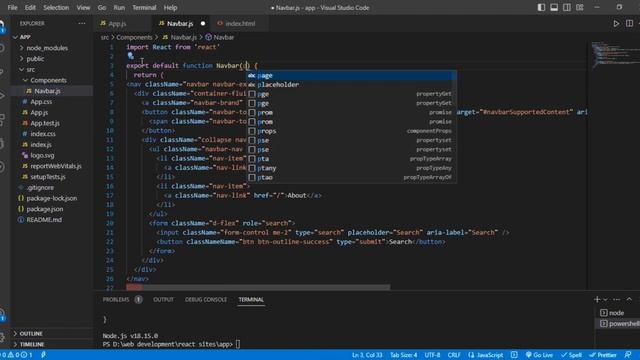Viewport: 640px width, 360px height.
Task: Choose the 'ptao' snippet suggestion
Action: 351,178
